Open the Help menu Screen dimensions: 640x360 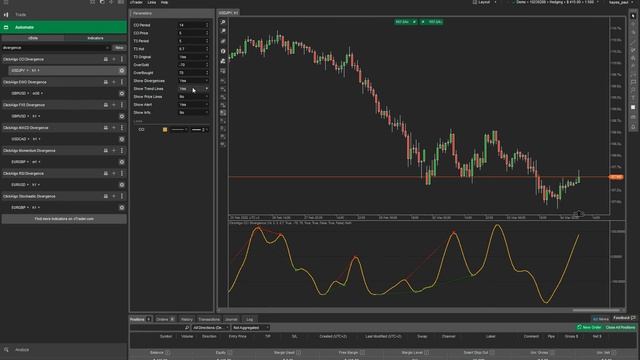164,2
